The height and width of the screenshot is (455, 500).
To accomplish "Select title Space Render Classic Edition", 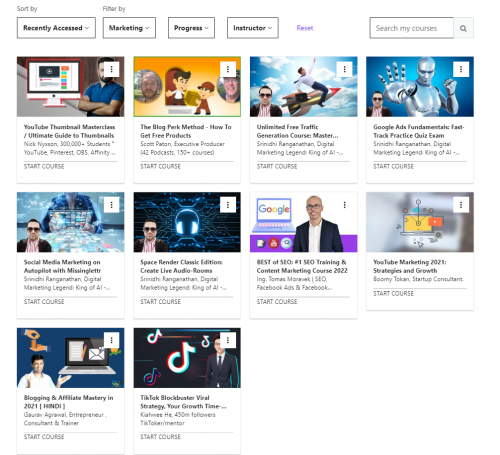I will coord(181,266).
